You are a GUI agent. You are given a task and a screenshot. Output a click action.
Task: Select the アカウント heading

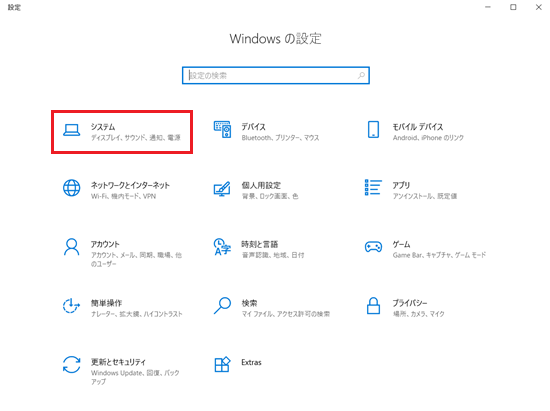pyautogui.click(x=105, y=244)
